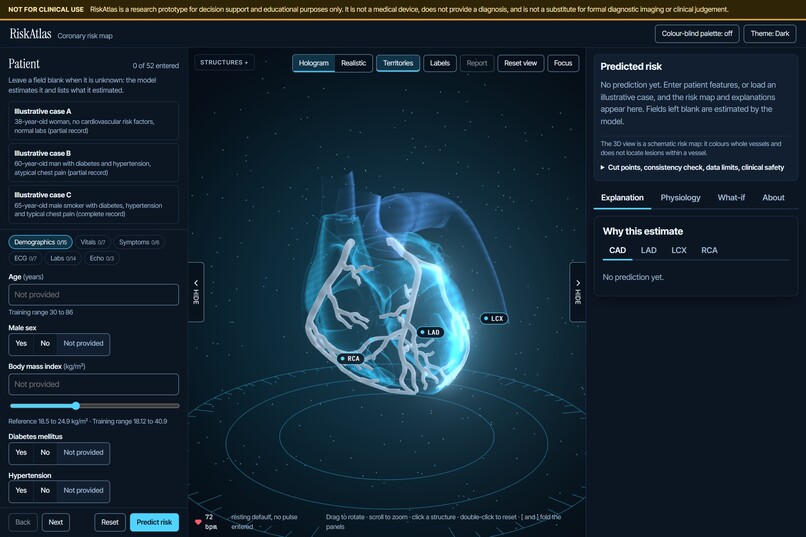Toggle the Territories overlay

click(398, 63)
